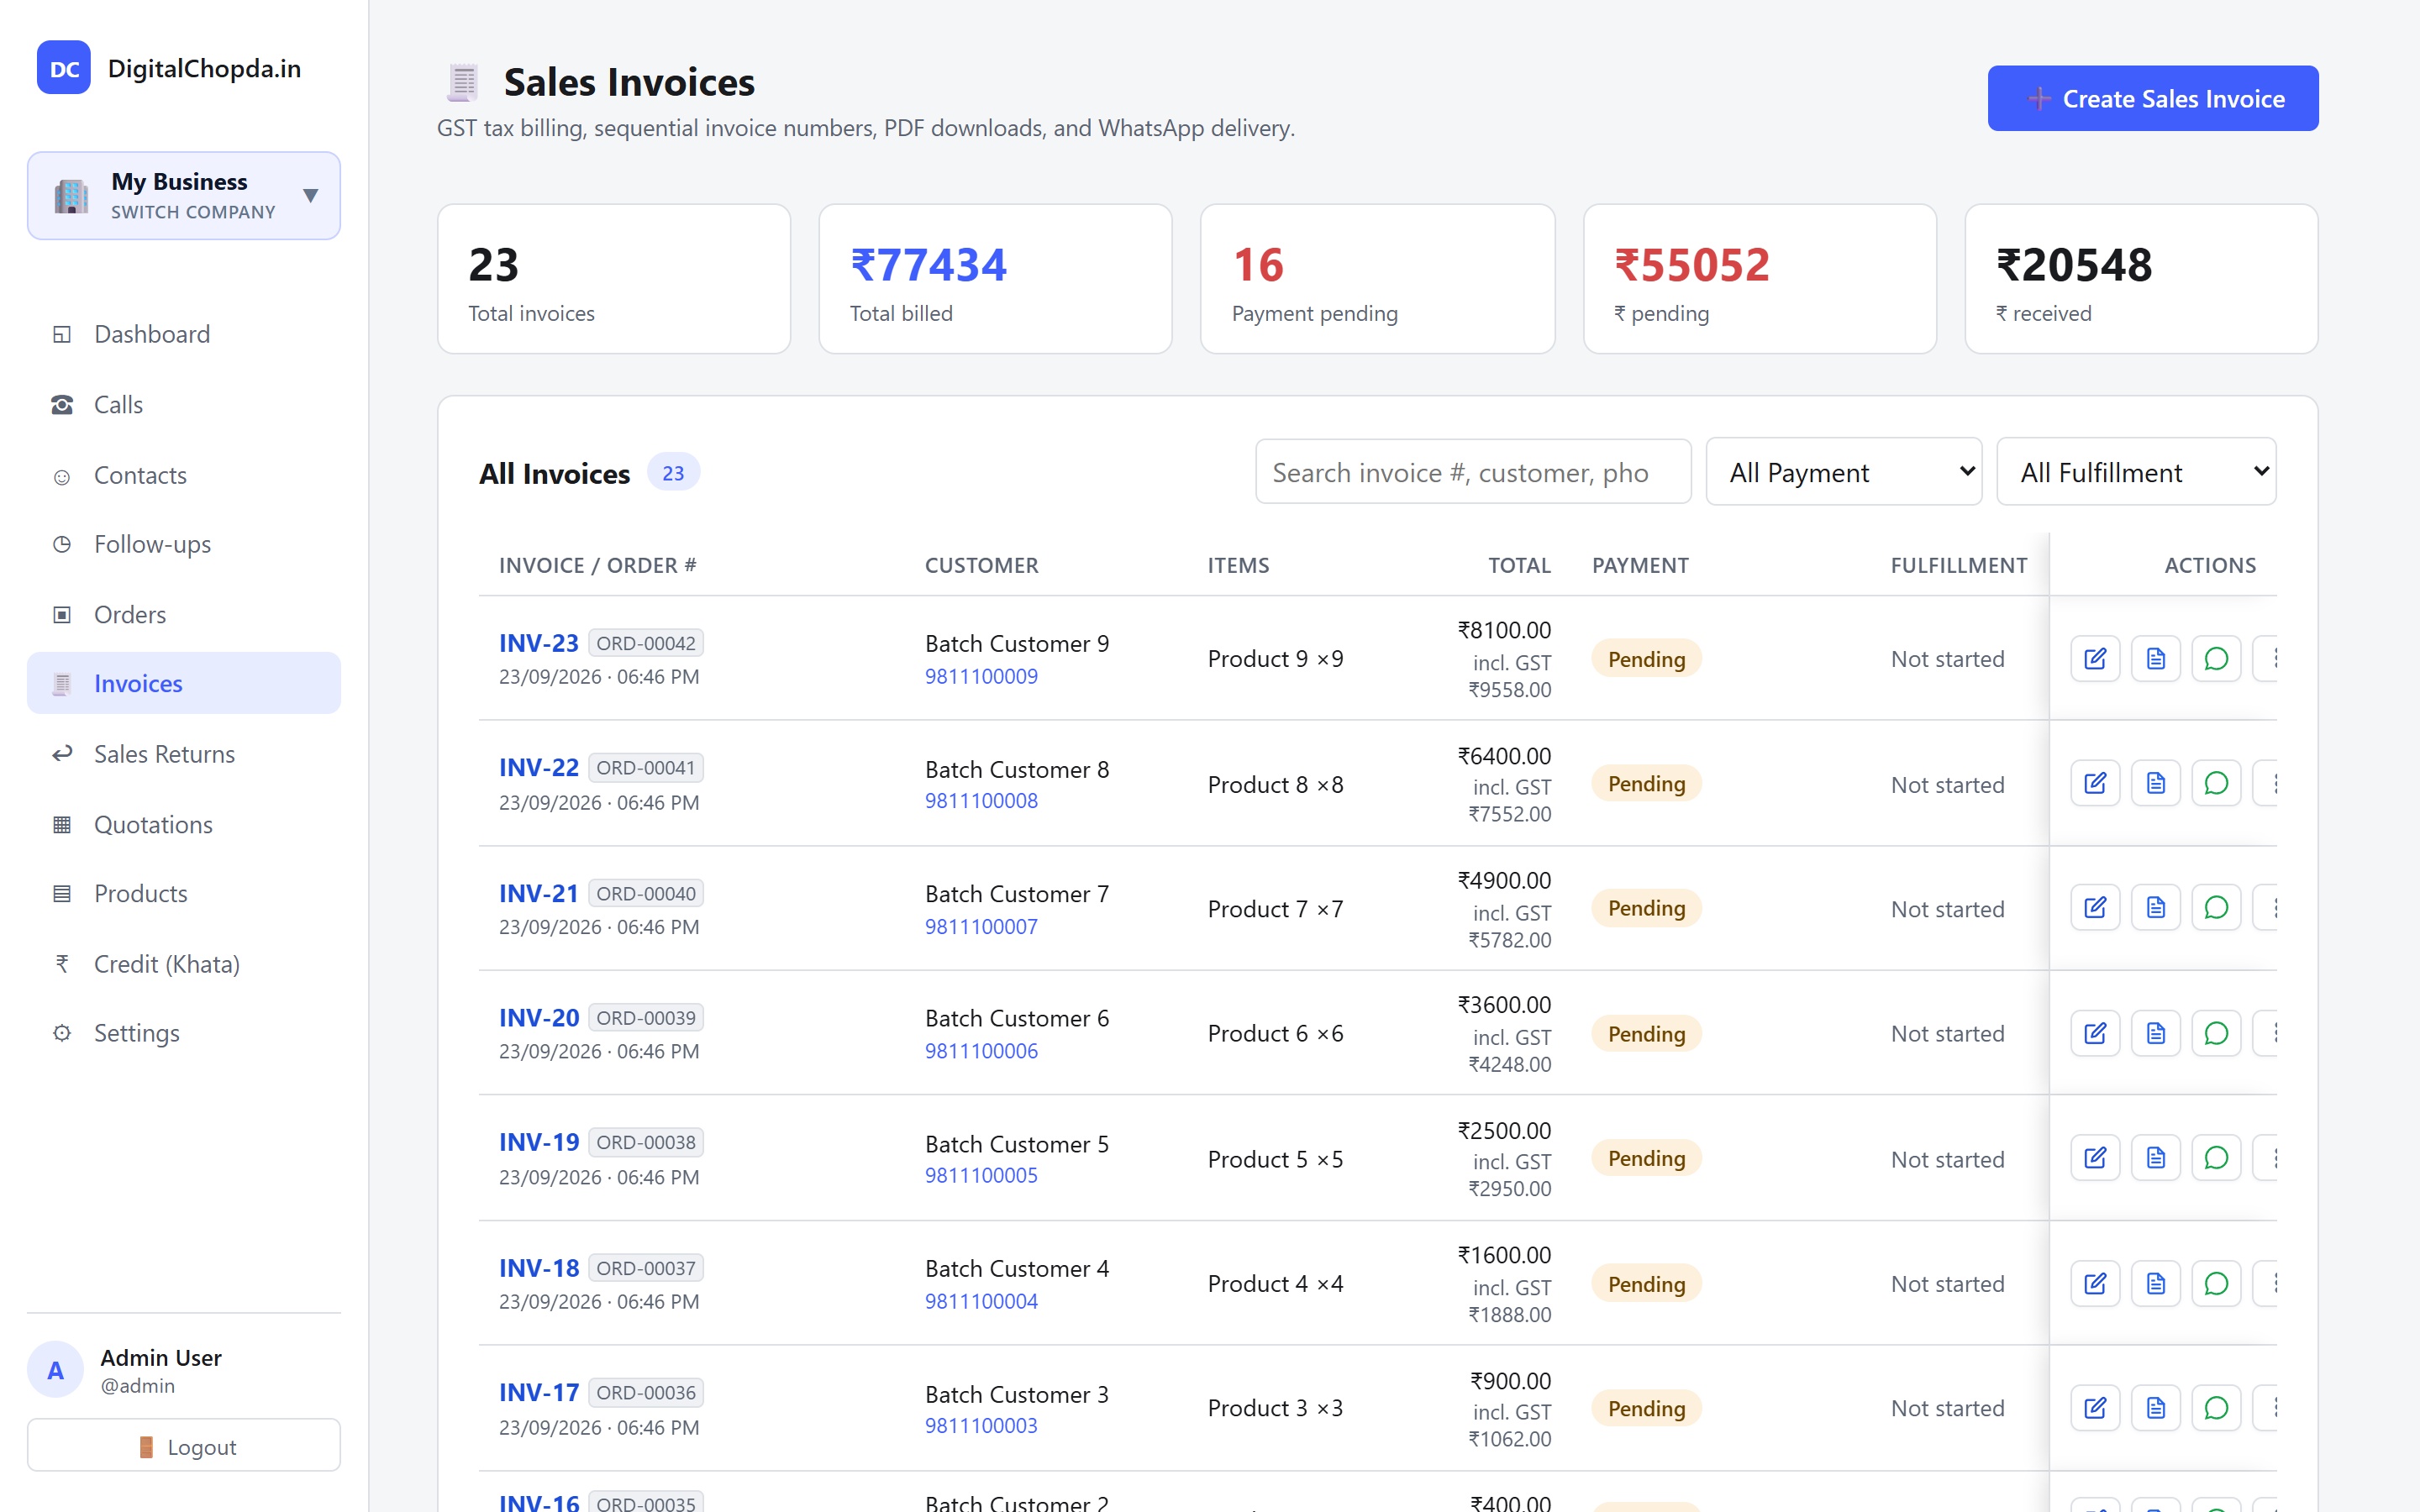Viewport: 2420px width, 1512px height.
Task: Click WhatsApp icon for INV-20
Action: 2216,1033
